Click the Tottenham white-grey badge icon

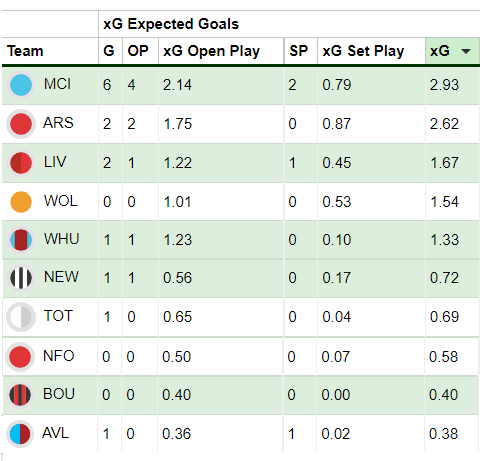click(x=21, y=317)
